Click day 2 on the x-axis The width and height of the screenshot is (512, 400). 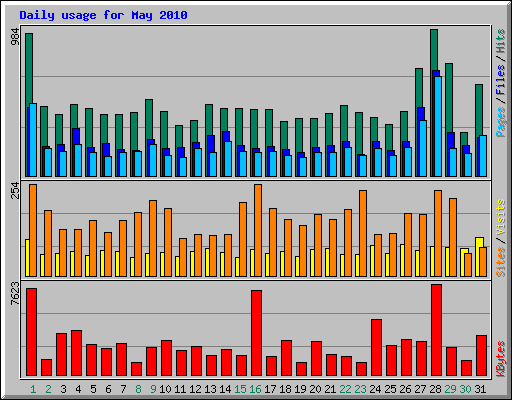pyautogui.click(x=48, y=389)
